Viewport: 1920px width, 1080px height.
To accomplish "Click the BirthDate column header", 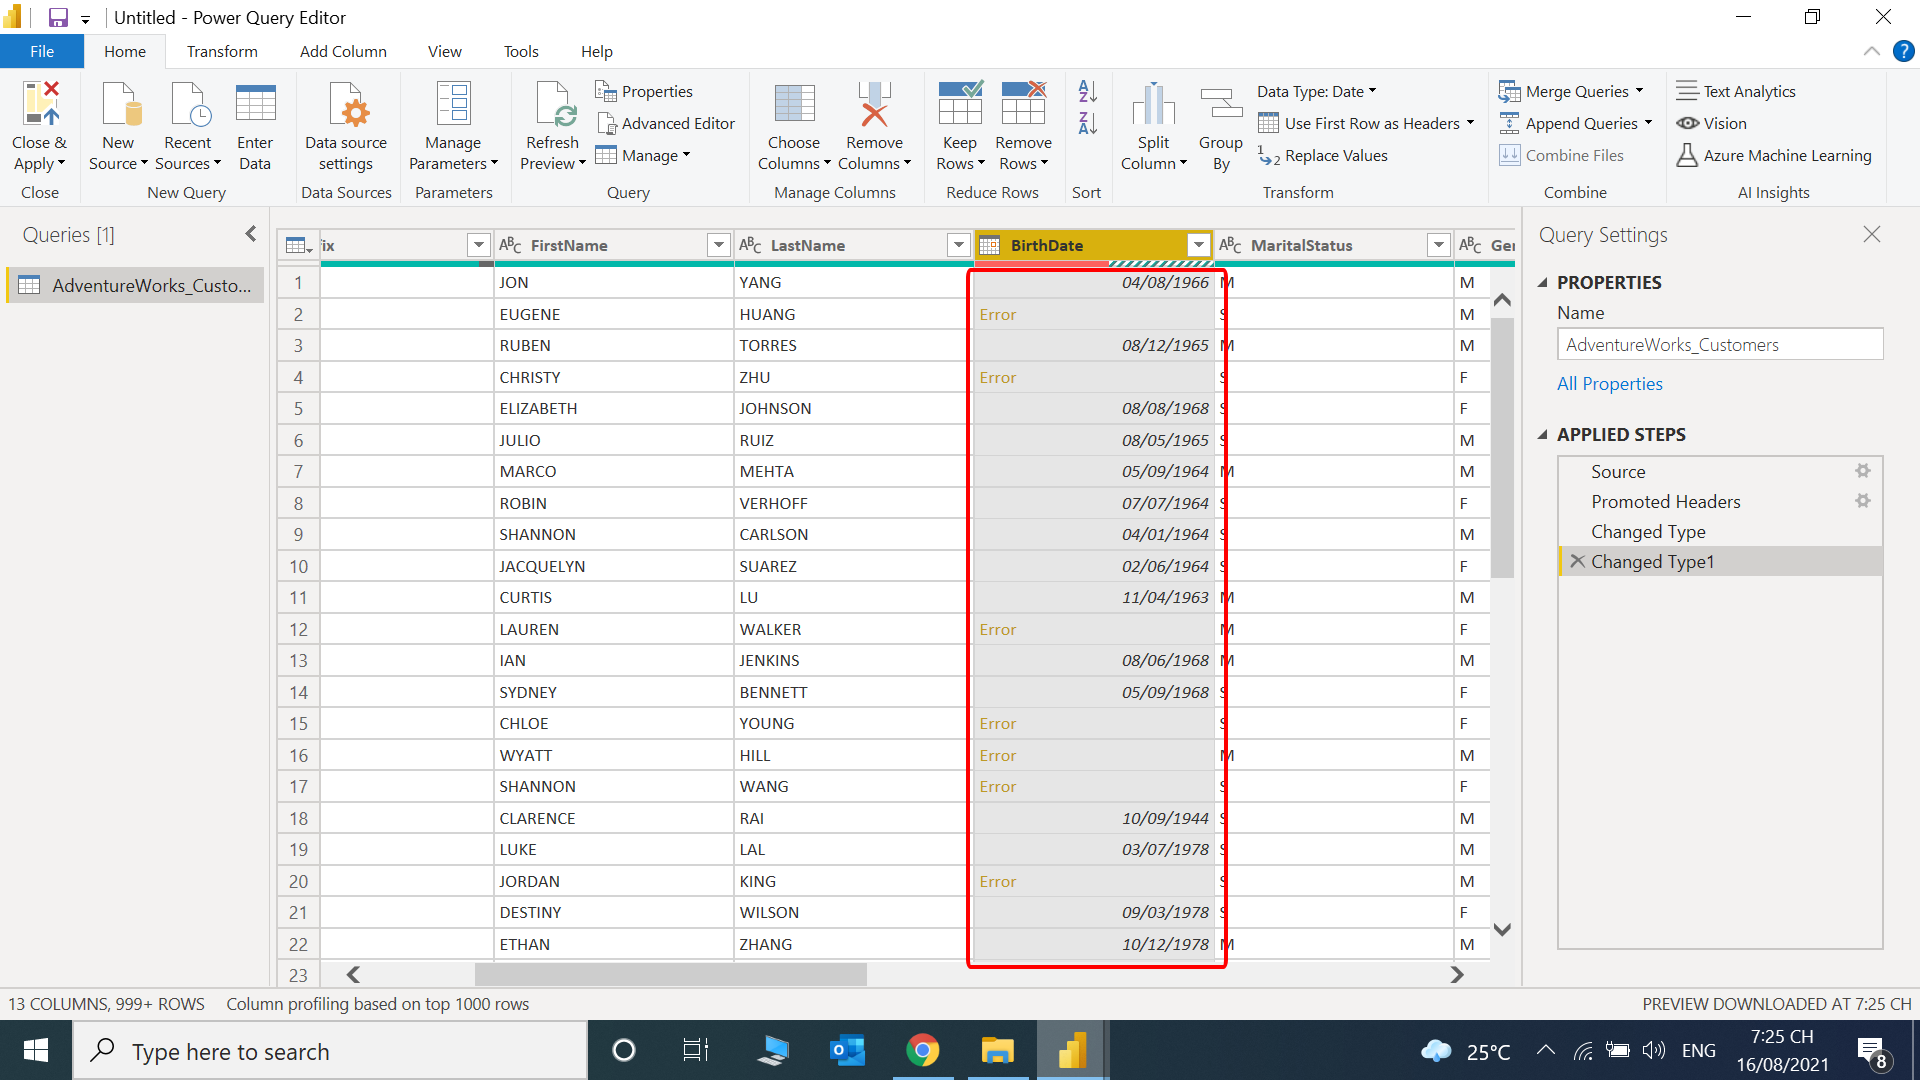I will pyautogui.click(x=1094, y=245).
